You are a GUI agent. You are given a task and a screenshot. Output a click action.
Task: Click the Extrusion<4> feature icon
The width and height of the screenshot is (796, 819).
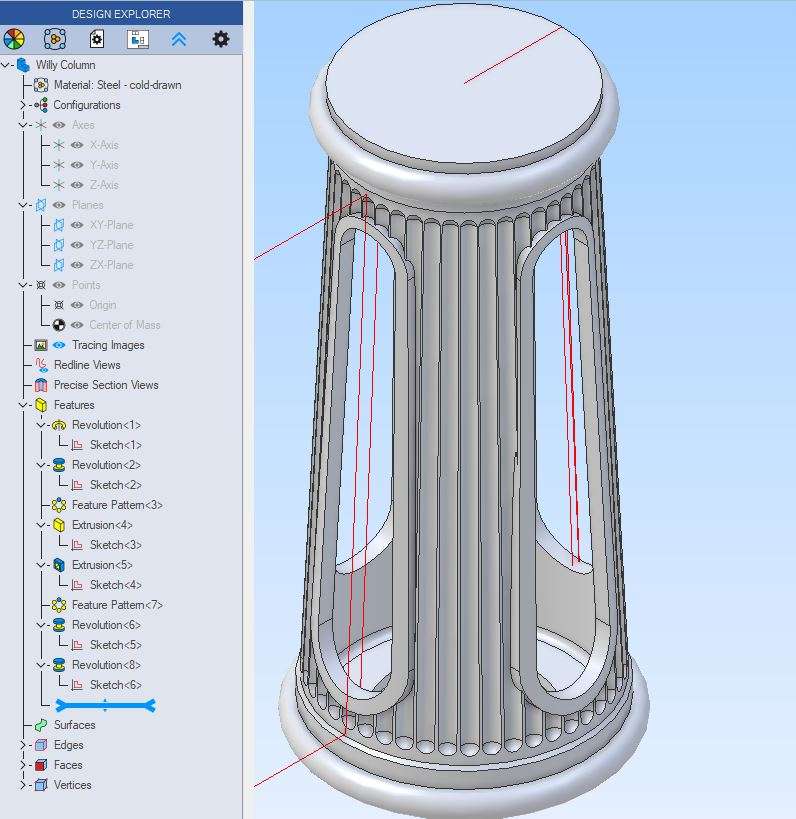[59, 525]
